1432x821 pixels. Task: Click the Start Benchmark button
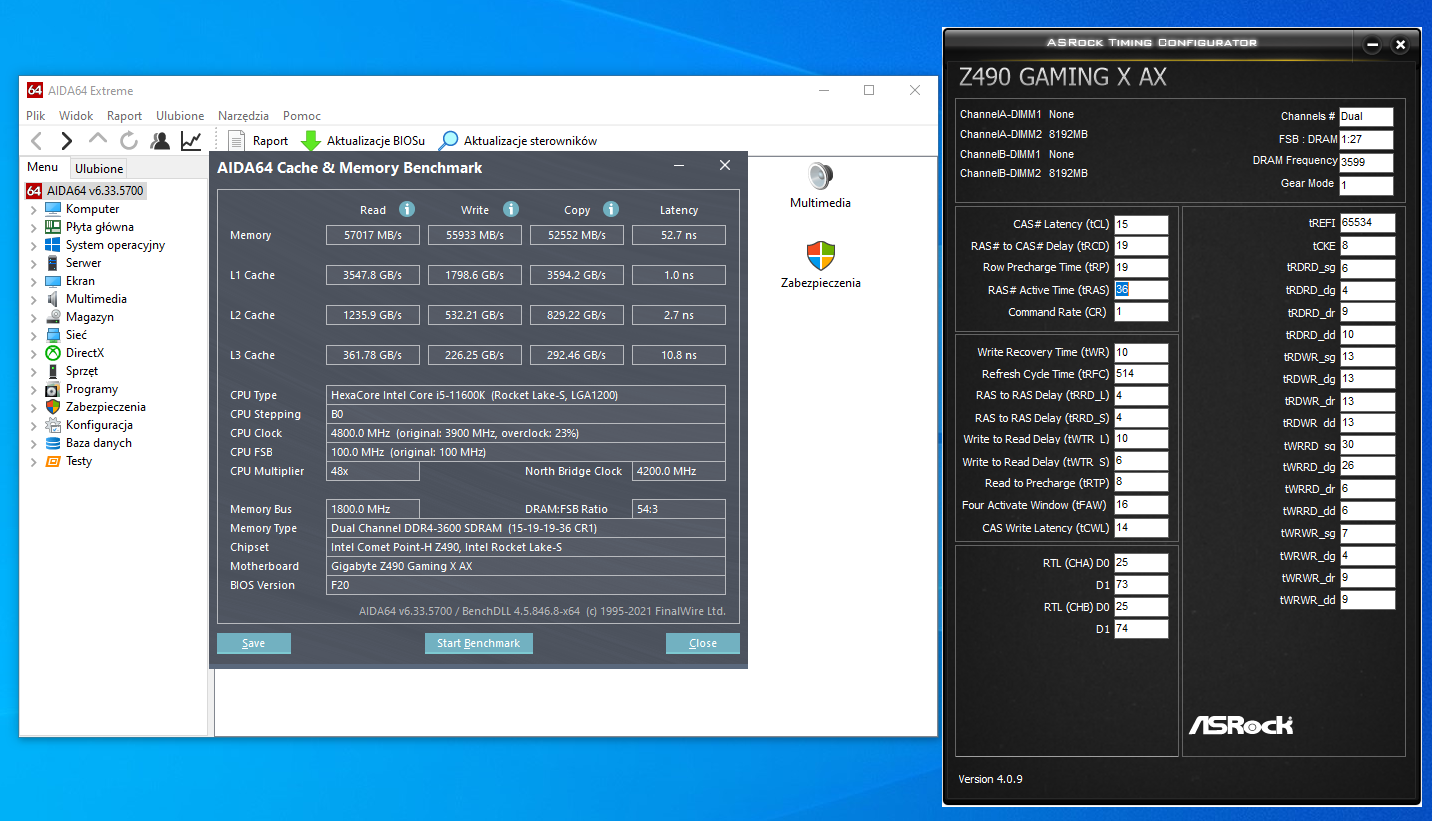479,643
